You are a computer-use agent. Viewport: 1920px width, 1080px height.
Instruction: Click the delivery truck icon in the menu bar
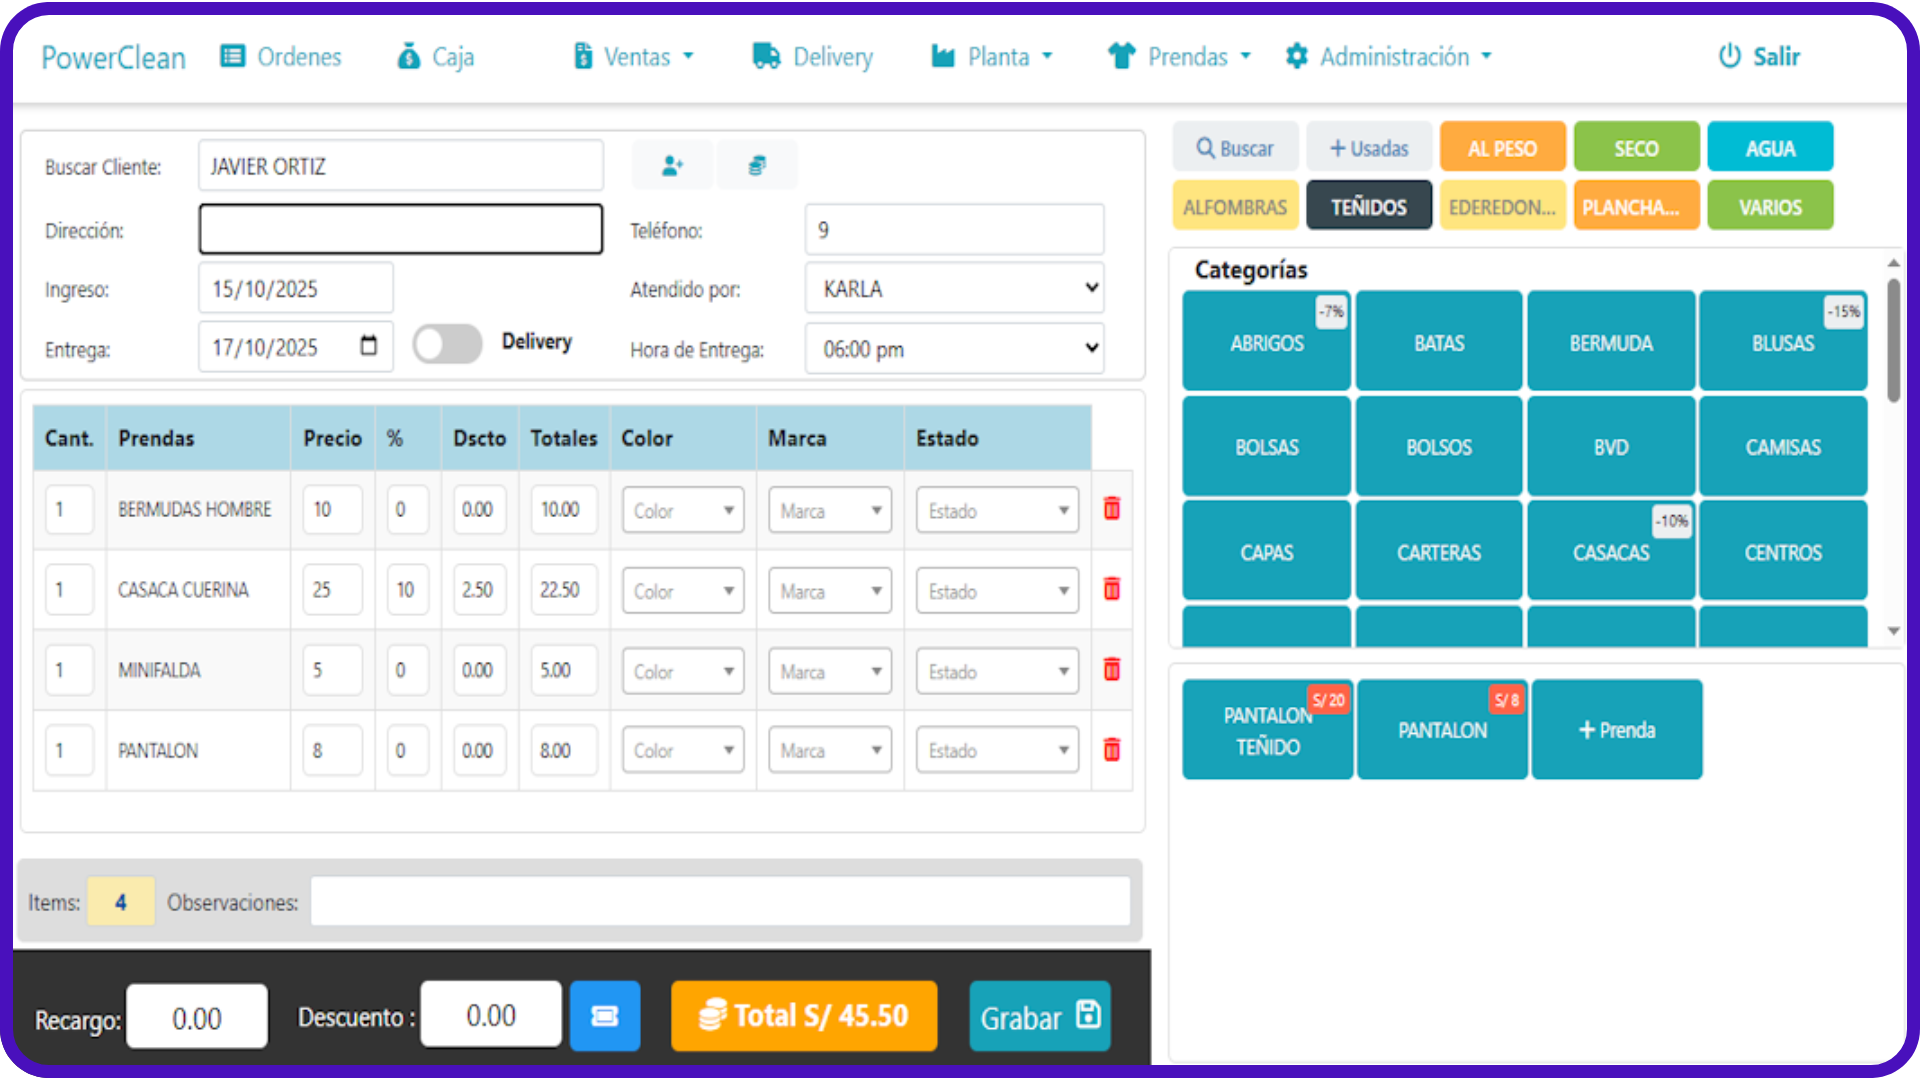point(766,56)
